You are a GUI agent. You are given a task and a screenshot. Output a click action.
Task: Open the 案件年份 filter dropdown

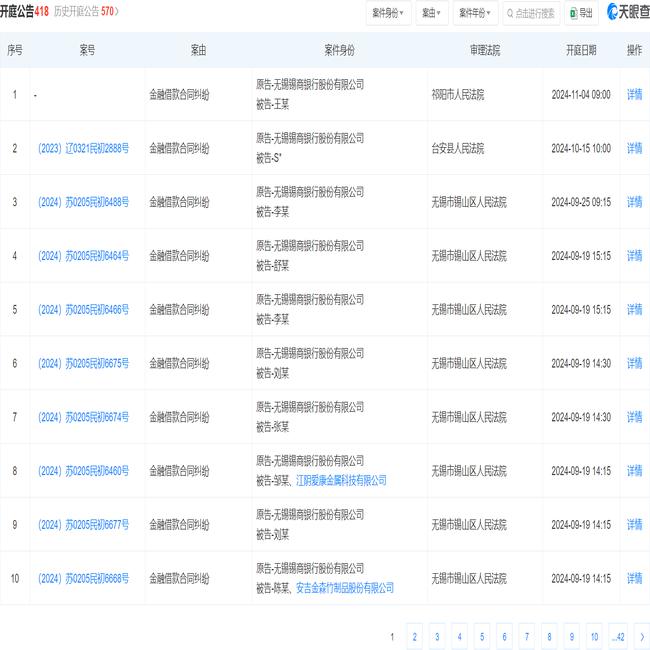[x=475, y=13]
